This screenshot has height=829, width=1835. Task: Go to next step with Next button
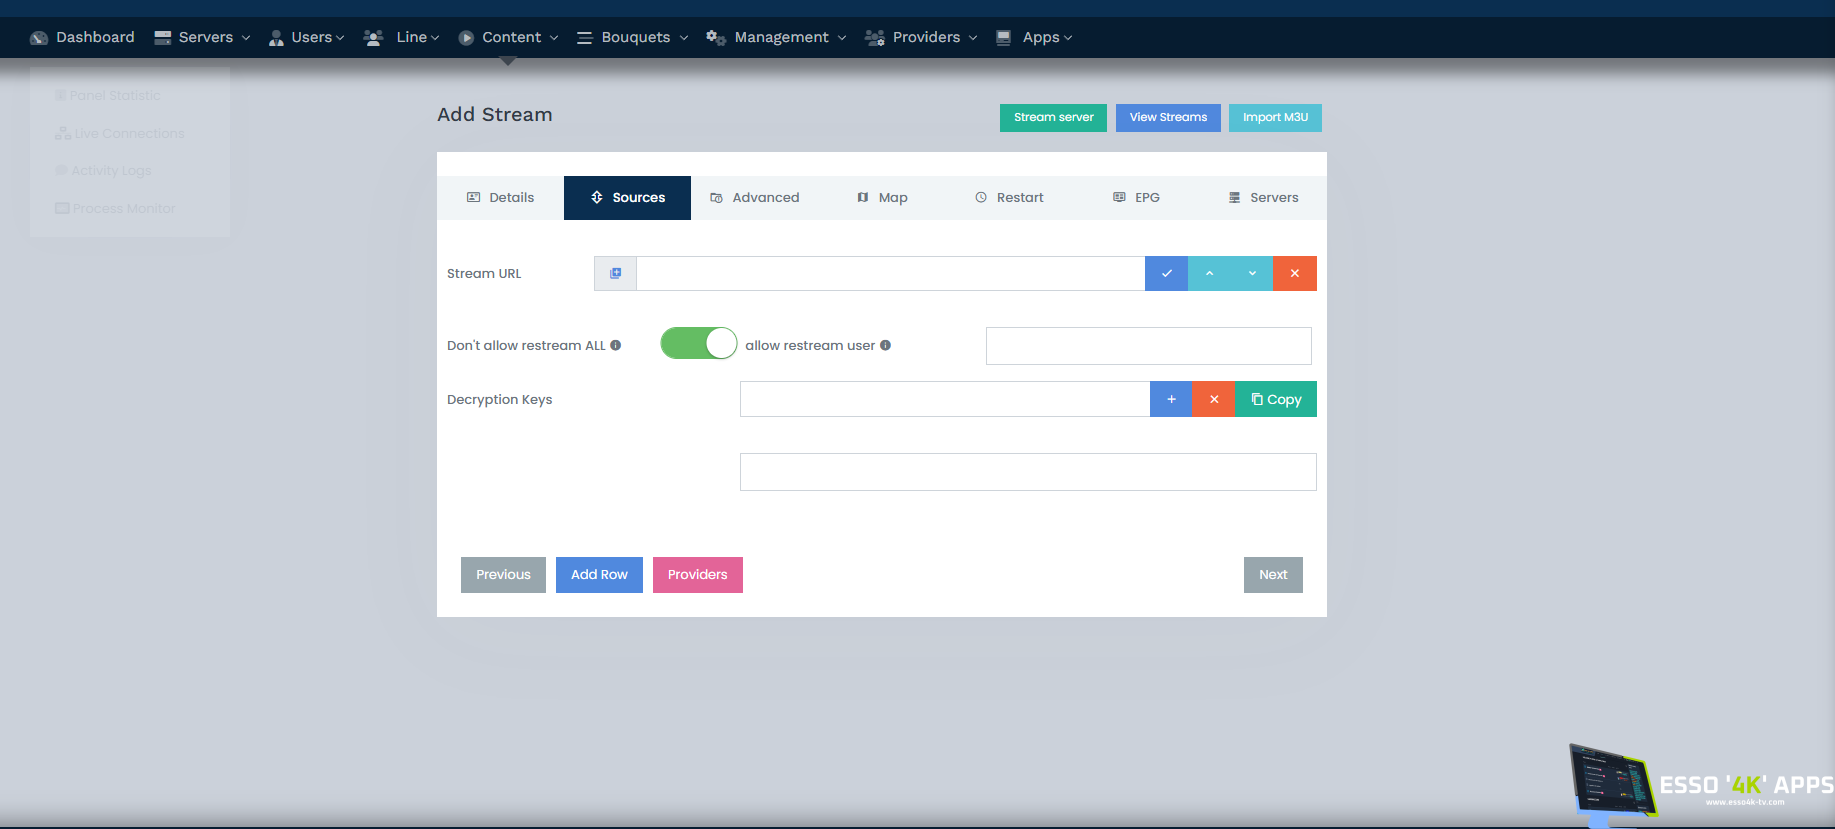pos(1273,575)
